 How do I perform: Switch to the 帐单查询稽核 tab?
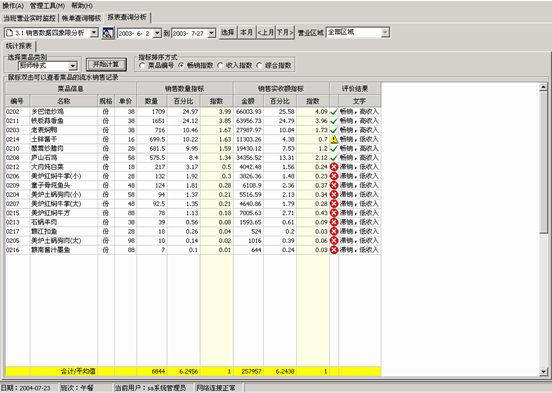[81, 18]
